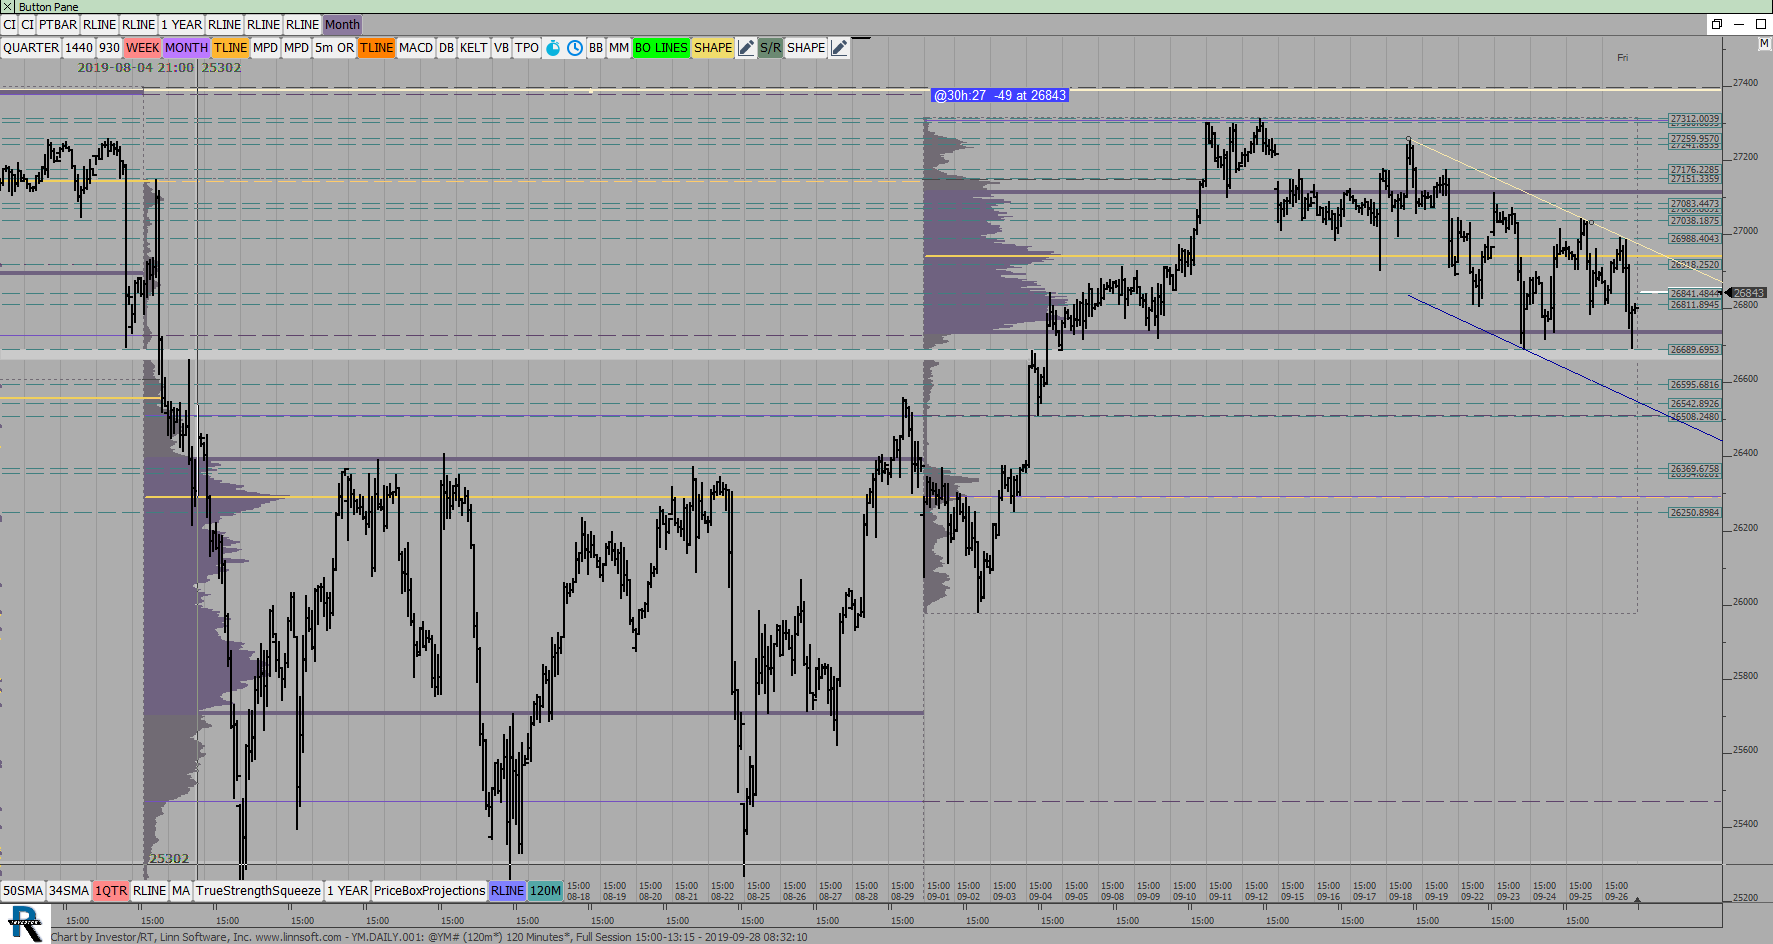Click the '@30h:27 -49 at 26843' label
The width and height of the screenshot is (1773, 944).
(x=1000, y=96)
